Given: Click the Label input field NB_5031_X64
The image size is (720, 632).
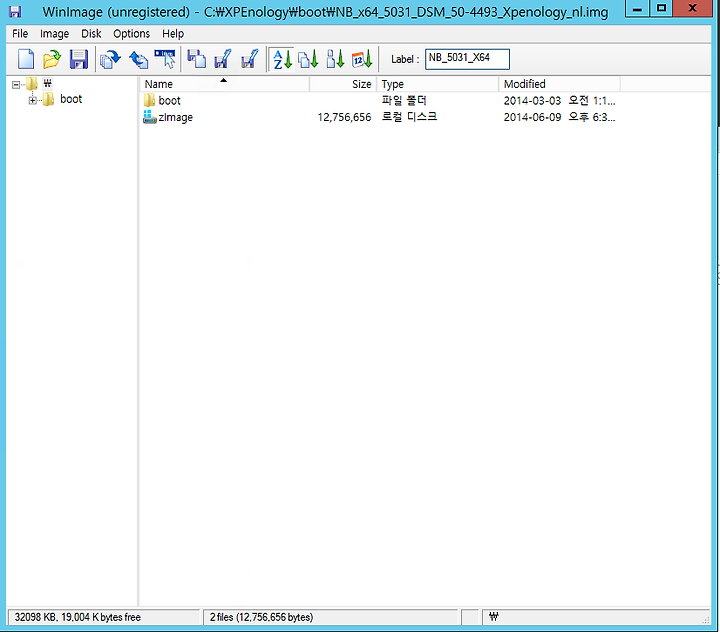Looking at the screenshot, I should pos(467,59).
